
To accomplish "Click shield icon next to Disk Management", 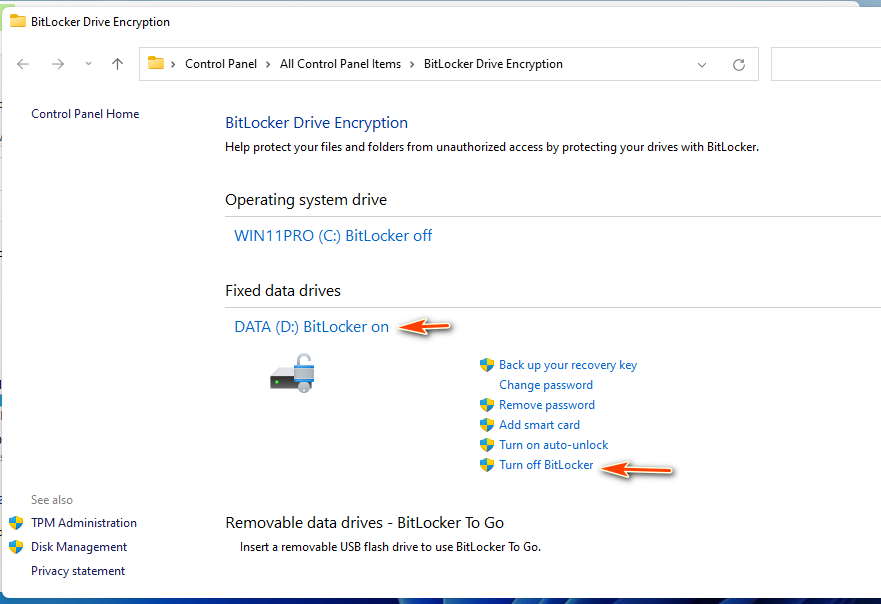I will (x=16, y=547).
